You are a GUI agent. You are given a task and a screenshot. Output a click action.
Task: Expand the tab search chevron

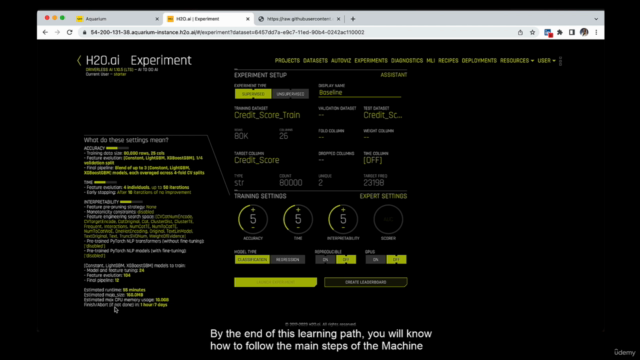(596, 19)
